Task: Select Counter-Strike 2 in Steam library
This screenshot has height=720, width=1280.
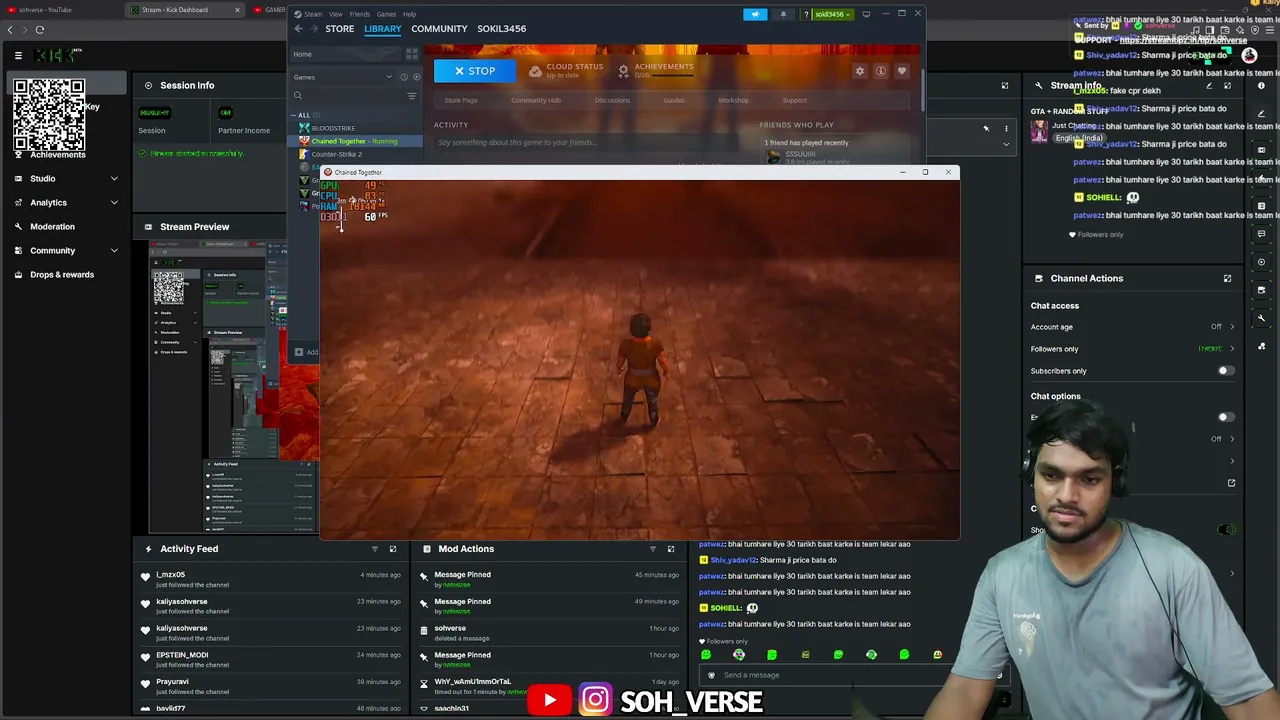Action: [x=336, y=154]
